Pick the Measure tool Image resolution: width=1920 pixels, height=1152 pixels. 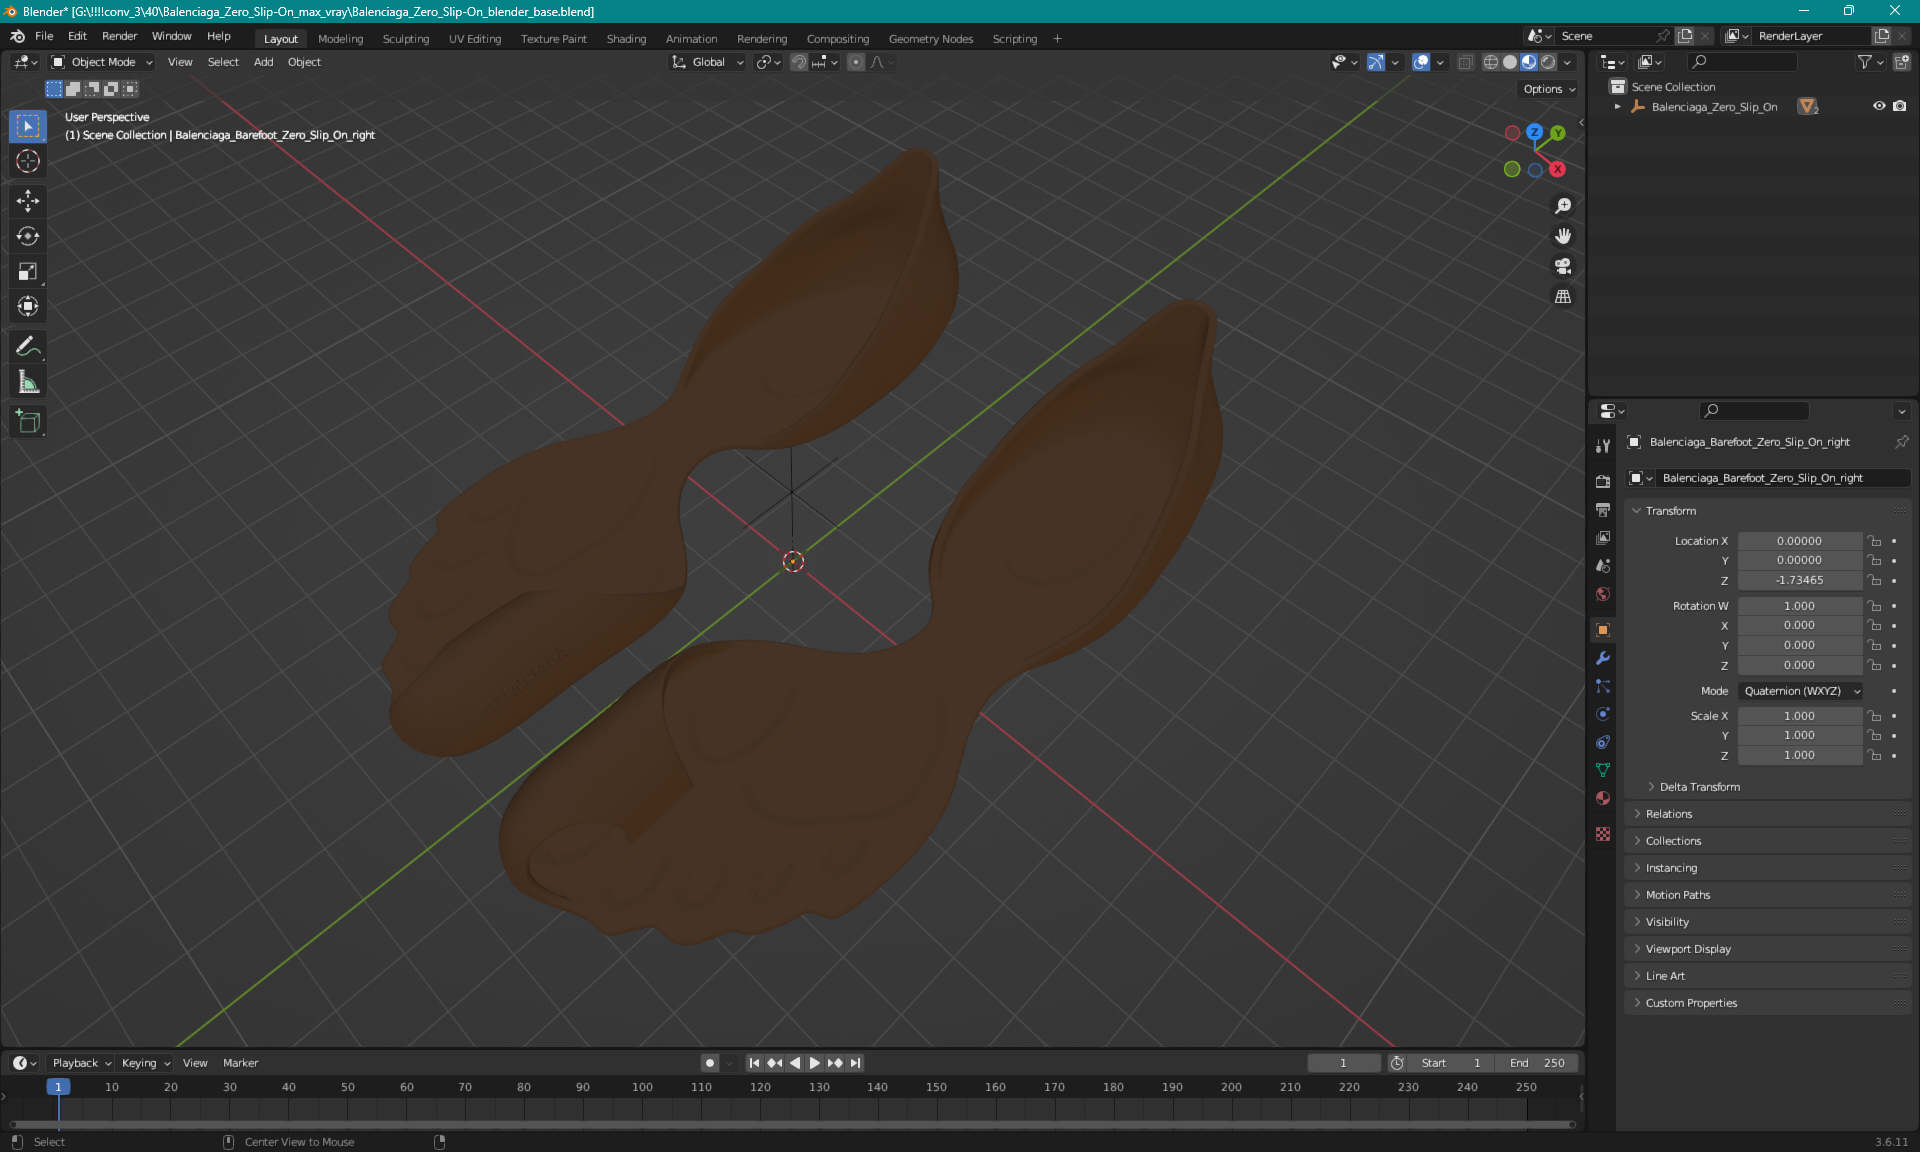tap(28, 382)
